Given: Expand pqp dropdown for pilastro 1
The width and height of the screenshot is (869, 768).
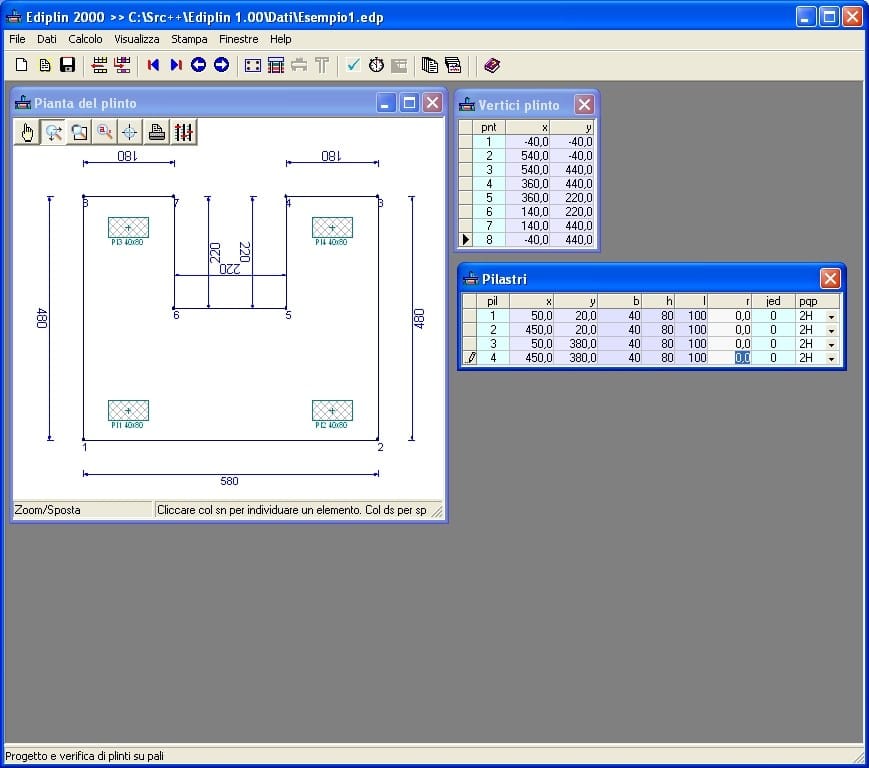Looking at the screenshot, I should point(830,316).
